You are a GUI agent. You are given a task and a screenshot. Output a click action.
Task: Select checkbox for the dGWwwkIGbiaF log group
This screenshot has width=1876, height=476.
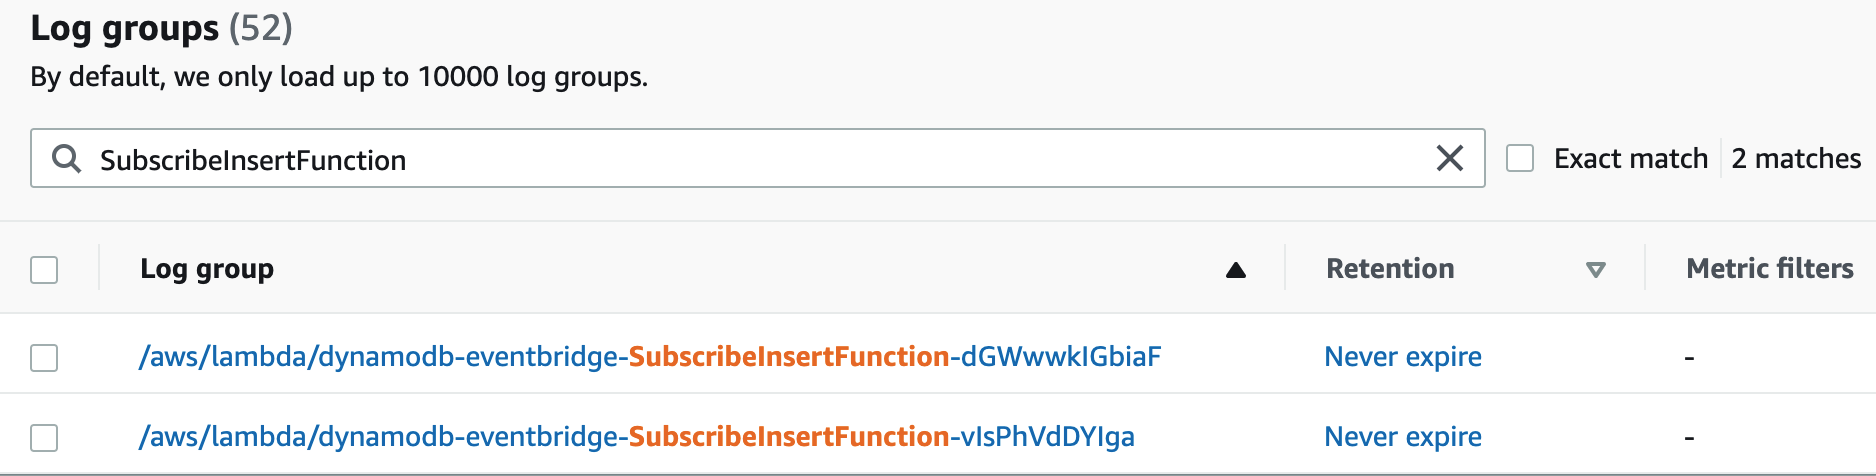pyautogui.click(x=44, y=357)
